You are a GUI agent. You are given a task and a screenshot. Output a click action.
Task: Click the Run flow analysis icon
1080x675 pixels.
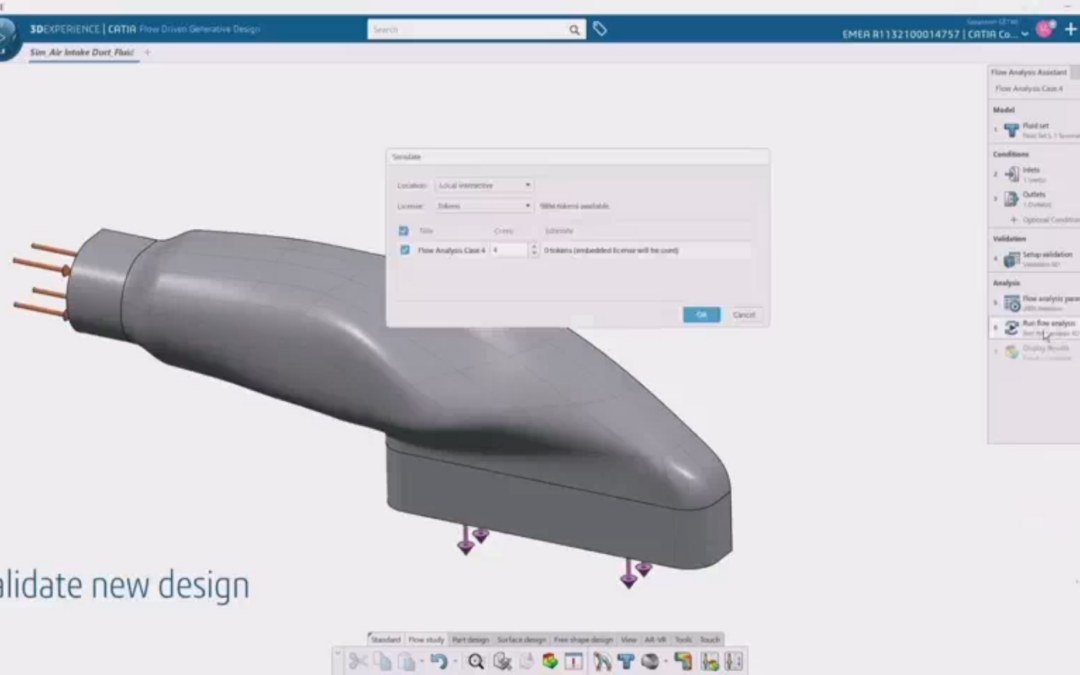click(x=1011, y=328)
